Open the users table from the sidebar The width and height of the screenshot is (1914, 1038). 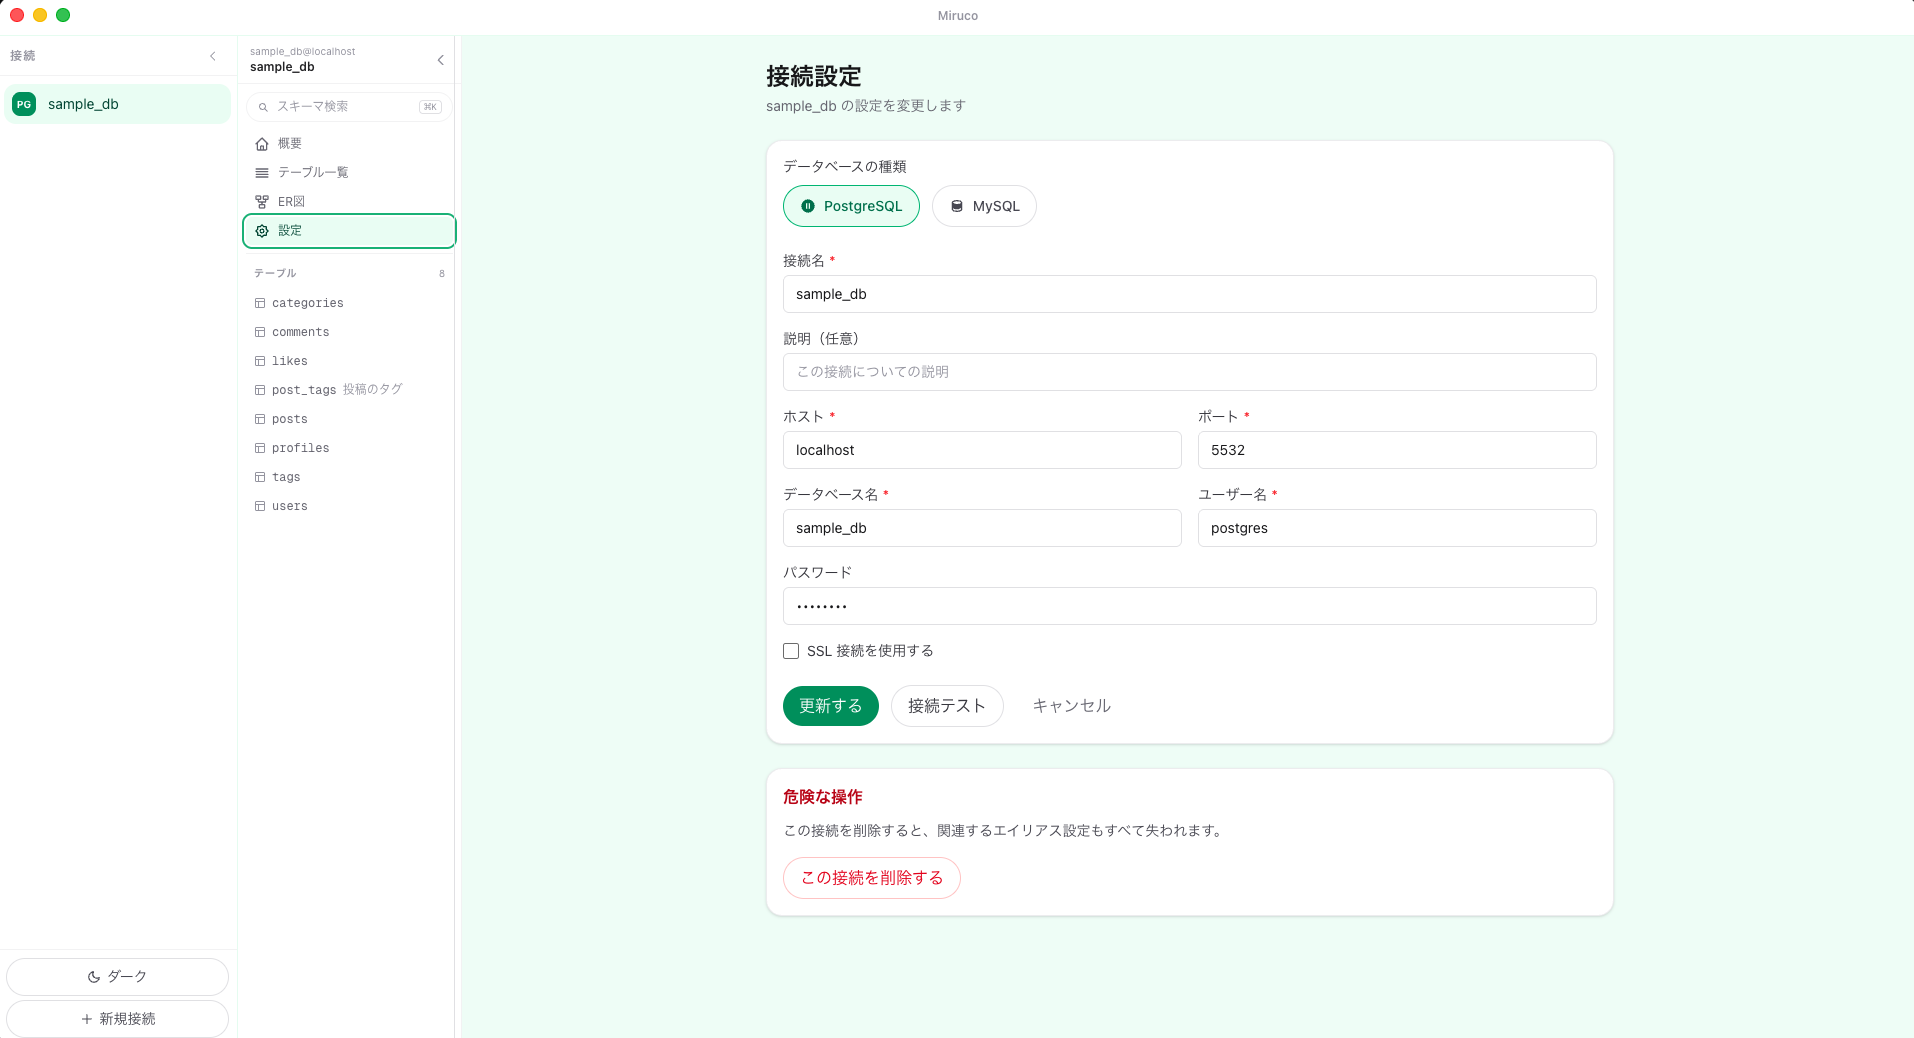pos(290,506)
